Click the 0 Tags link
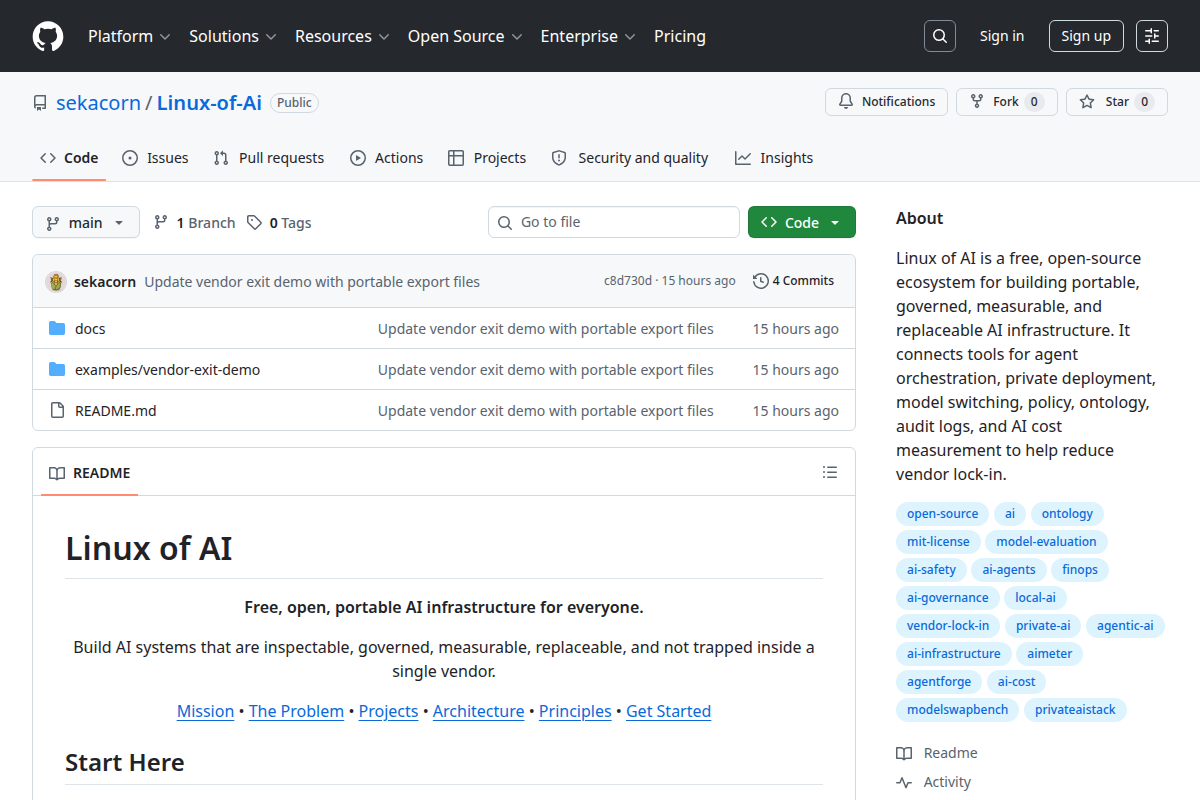1200x800 pixels. pyautogui.click(x=279, y=223)
